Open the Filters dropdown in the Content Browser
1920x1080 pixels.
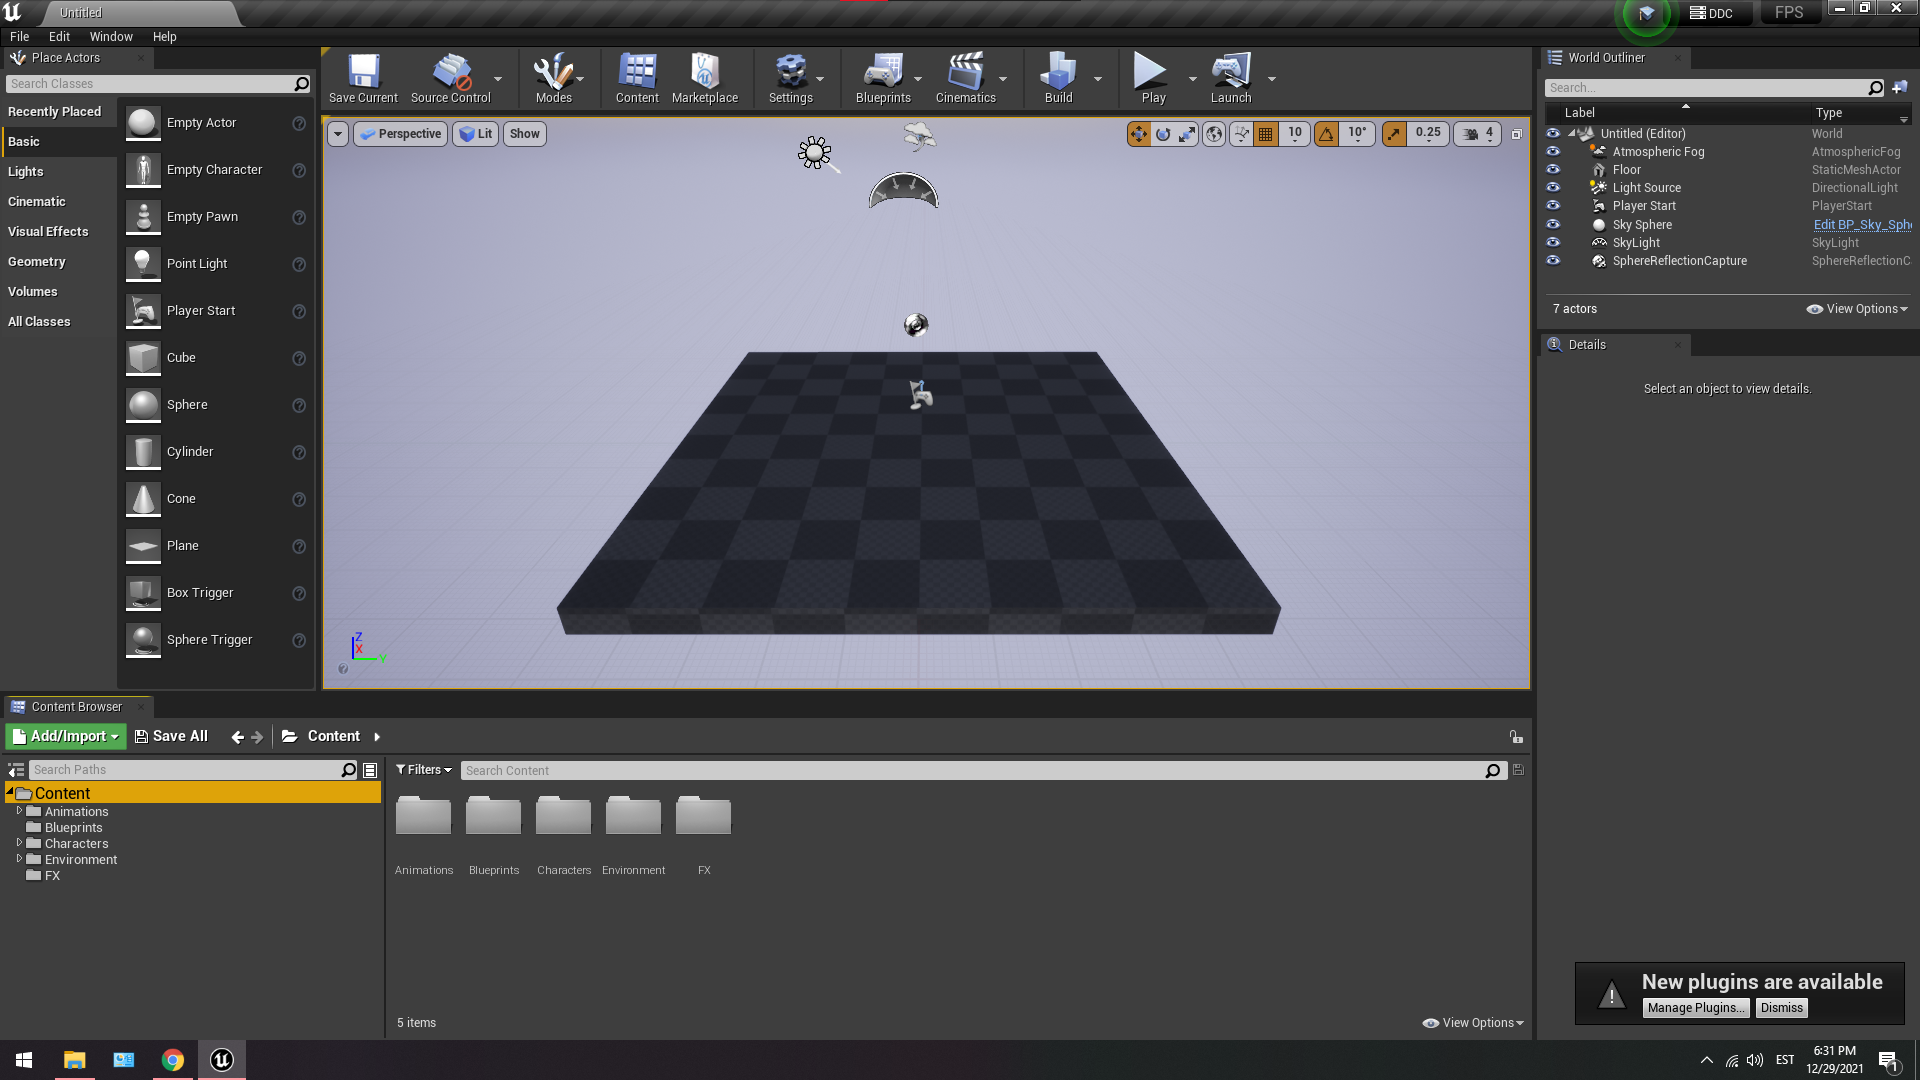click(424, 770)
